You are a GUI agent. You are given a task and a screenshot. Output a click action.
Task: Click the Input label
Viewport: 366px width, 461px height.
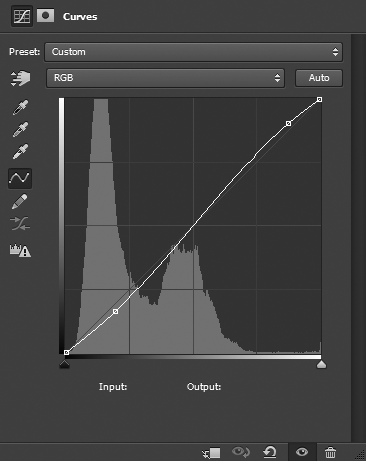113,387
